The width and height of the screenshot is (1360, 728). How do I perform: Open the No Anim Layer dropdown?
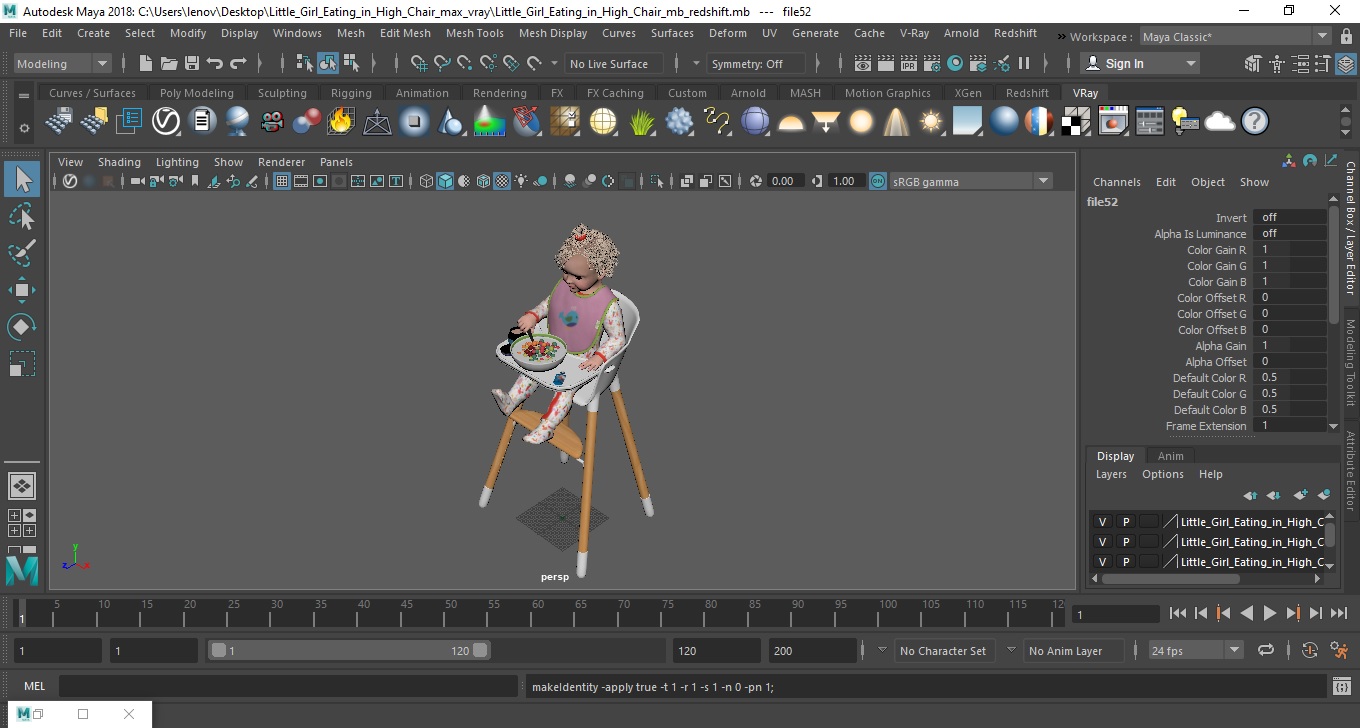1073,650
